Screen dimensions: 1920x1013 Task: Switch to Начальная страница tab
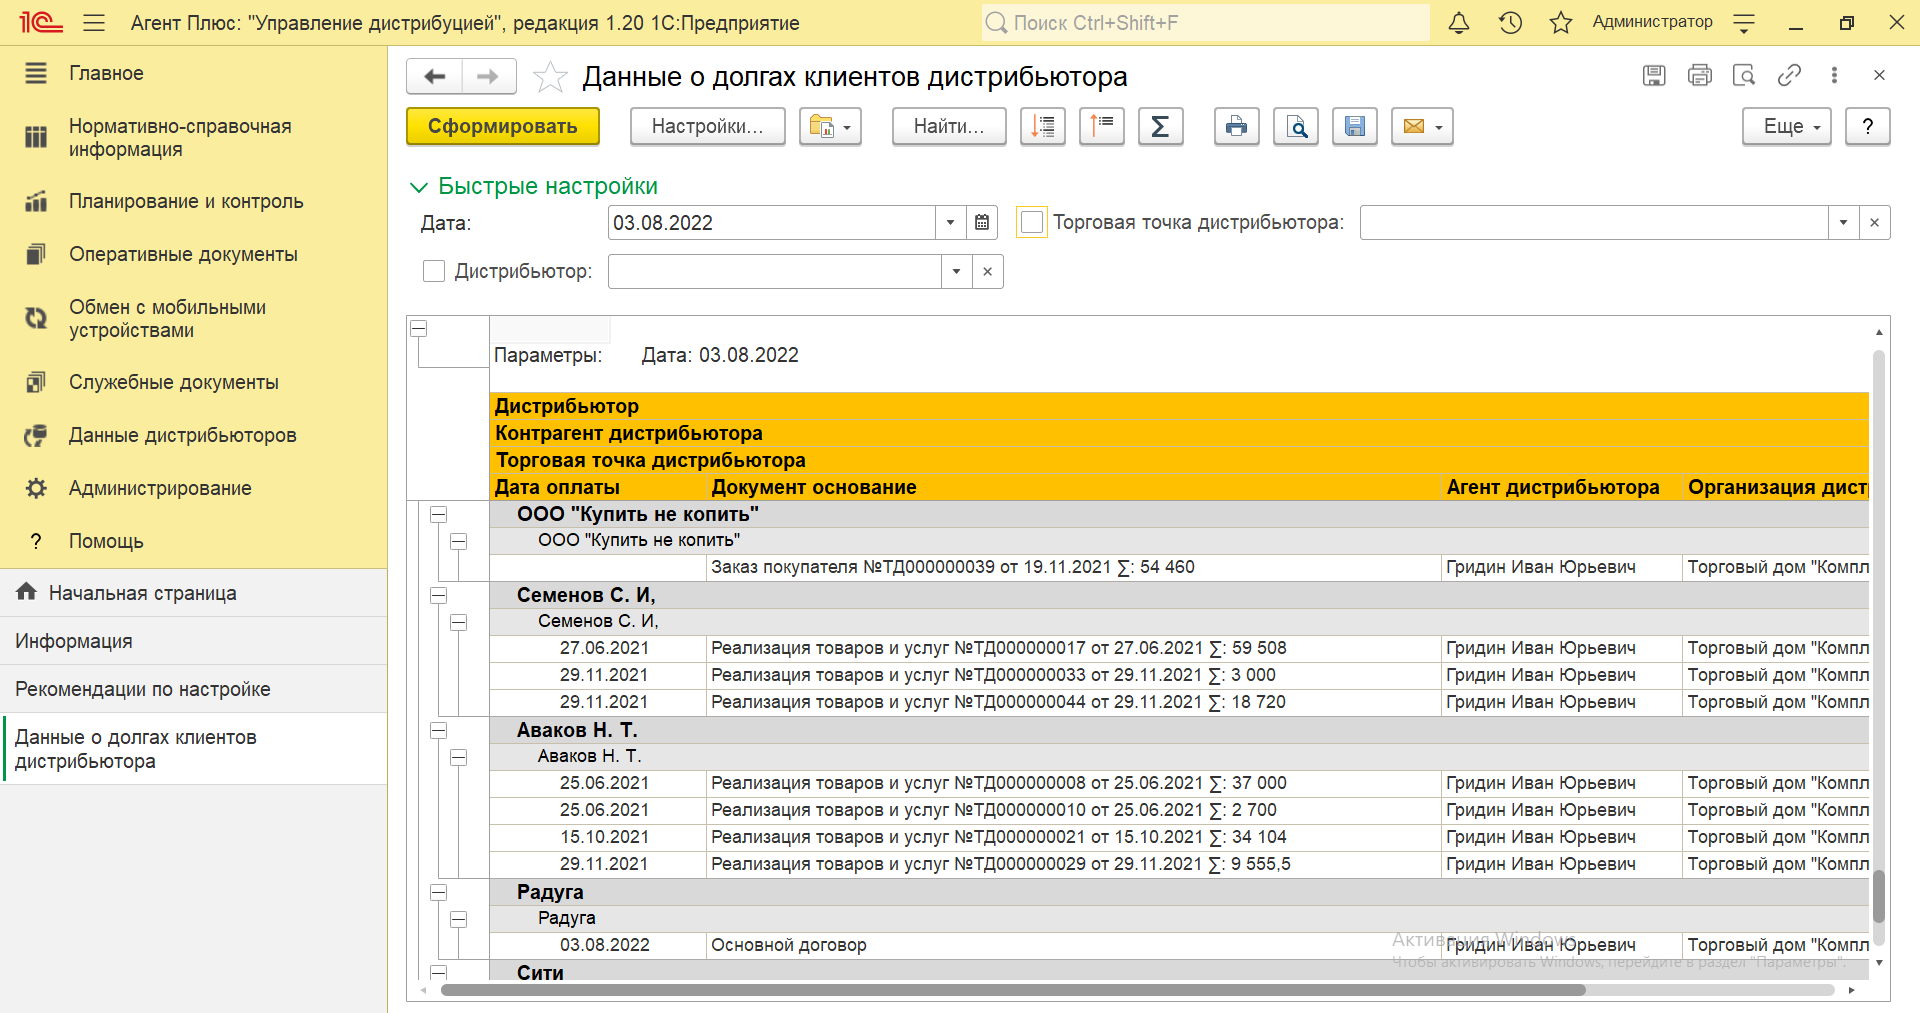[x=194, y=593]
